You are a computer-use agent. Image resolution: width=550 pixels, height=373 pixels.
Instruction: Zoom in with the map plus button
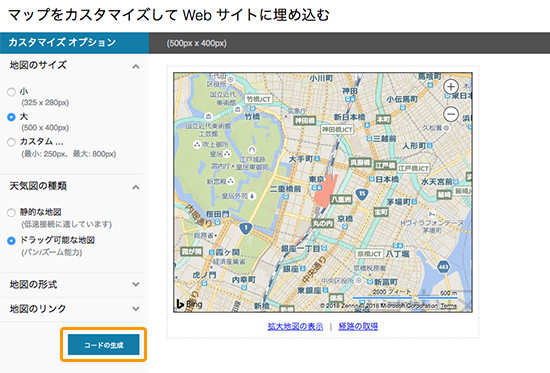pos(451,87)
